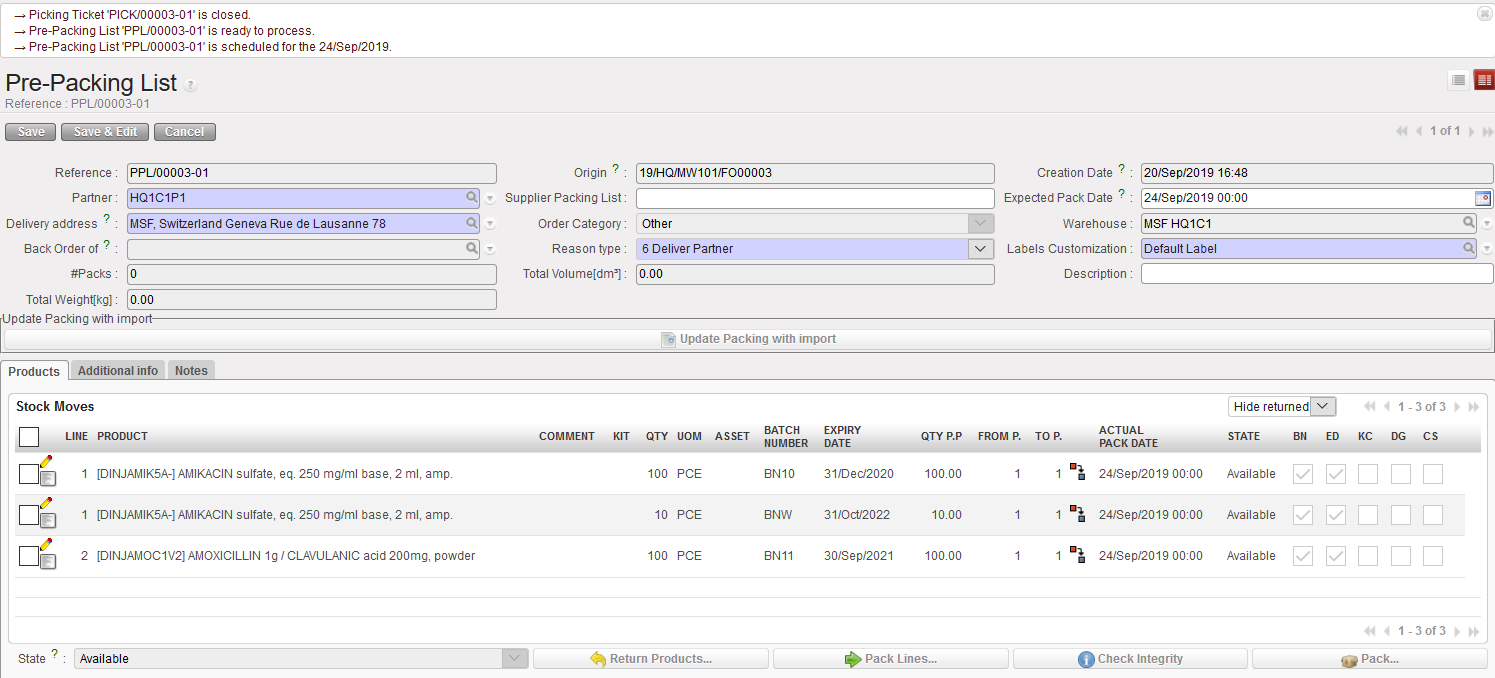The image size is (1495, 678).
Task: Close the notification message banner
Action: tap(1484, 14)
